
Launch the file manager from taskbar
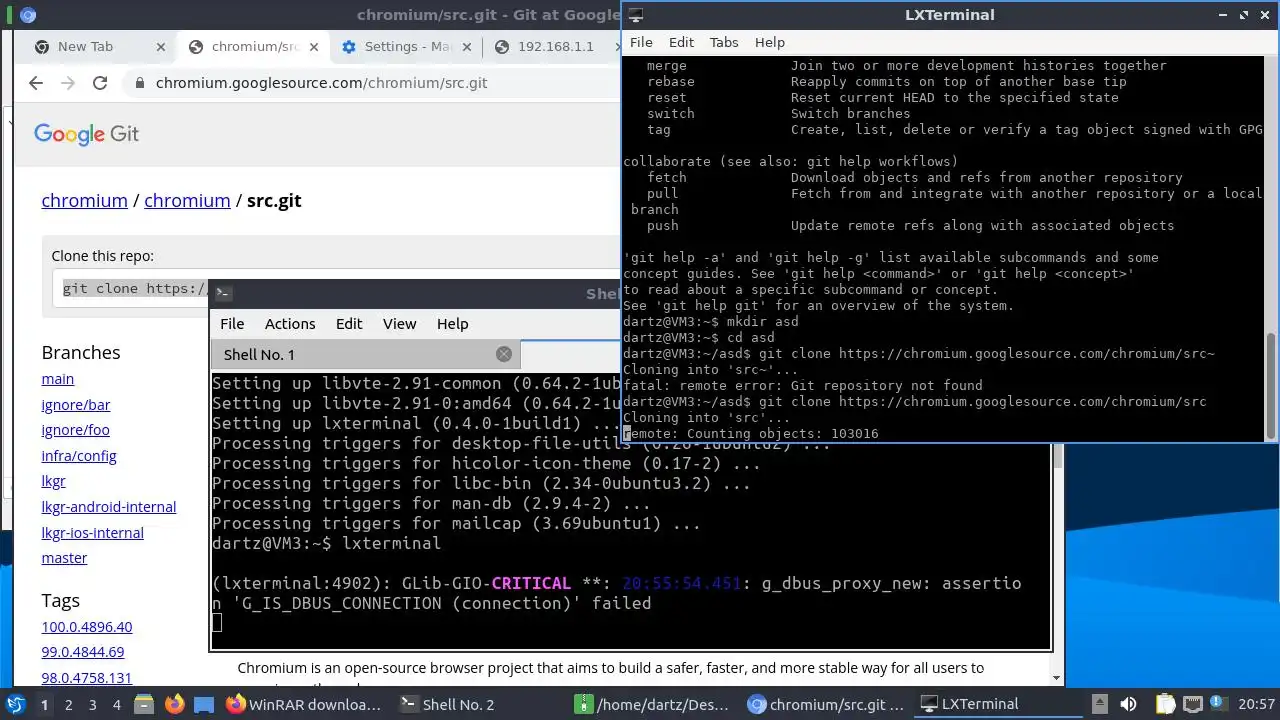[x=143, y=704]
